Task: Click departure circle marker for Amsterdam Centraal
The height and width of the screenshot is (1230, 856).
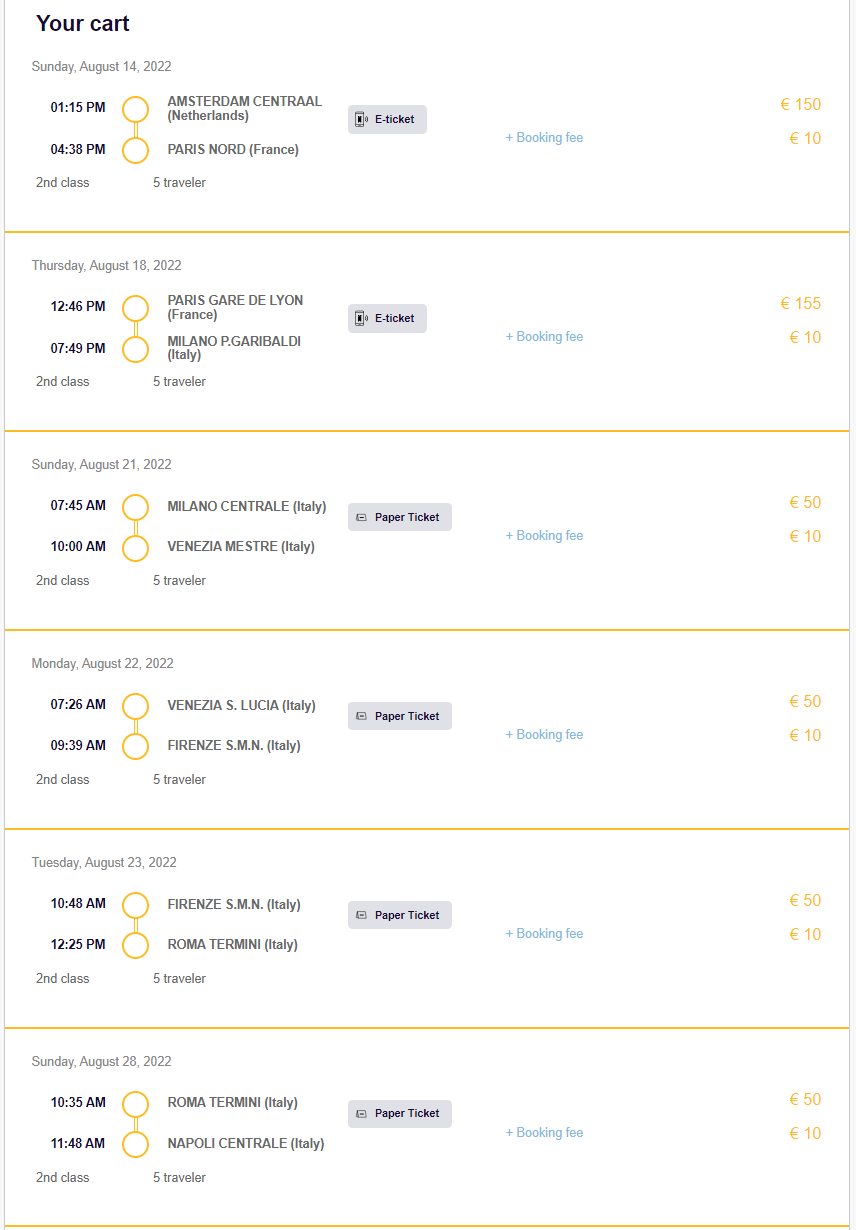Action: tap(135, 109)
